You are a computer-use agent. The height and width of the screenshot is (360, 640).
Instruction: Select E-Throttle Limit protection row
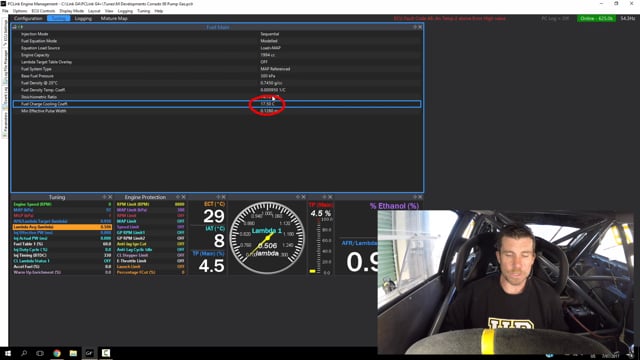(x=150, y=261)
